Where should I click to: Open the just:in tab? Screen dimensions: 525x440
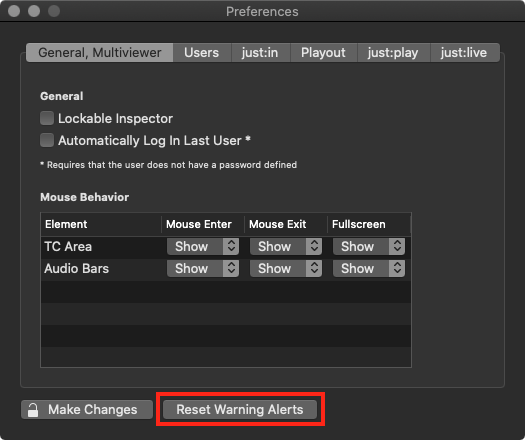pos(260,53)
